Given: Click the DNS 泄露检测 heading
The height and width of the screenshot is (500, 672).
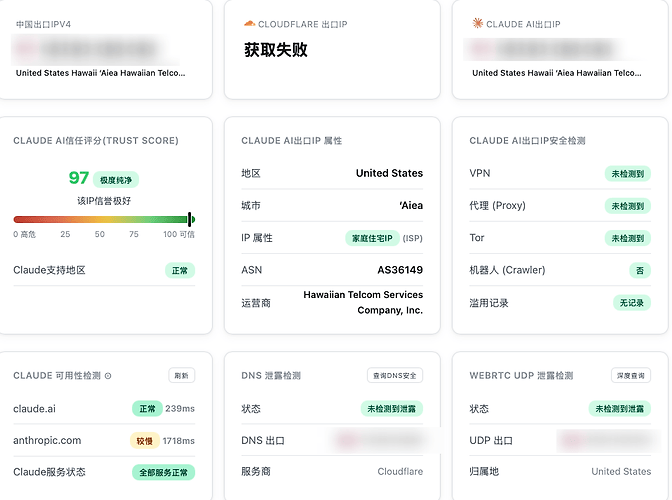Looking at the screenshot, I should (271, 376).
